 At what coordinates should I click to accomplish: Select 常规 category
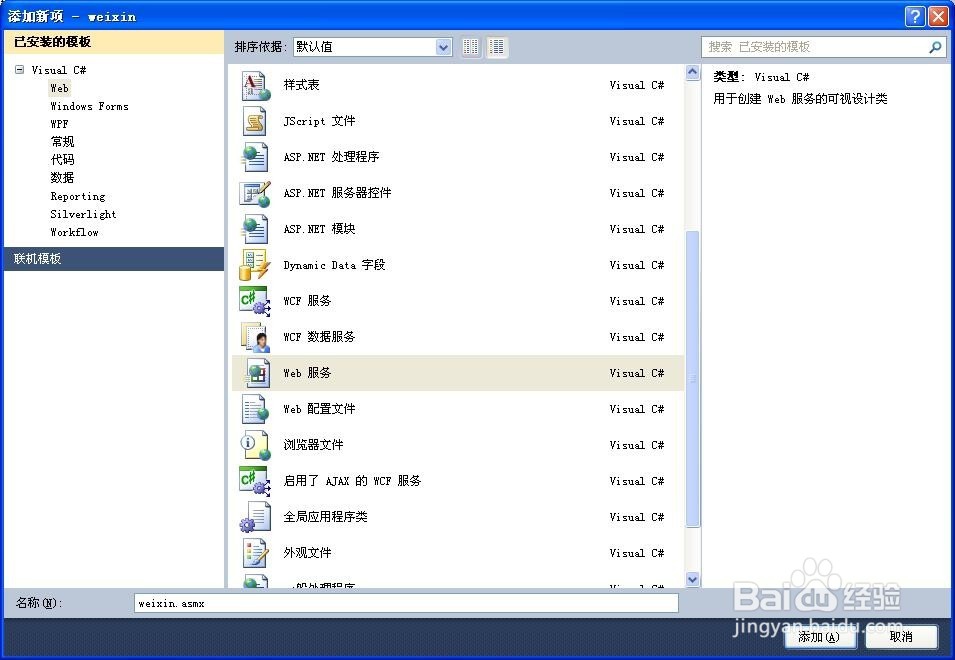pos(62,142)
